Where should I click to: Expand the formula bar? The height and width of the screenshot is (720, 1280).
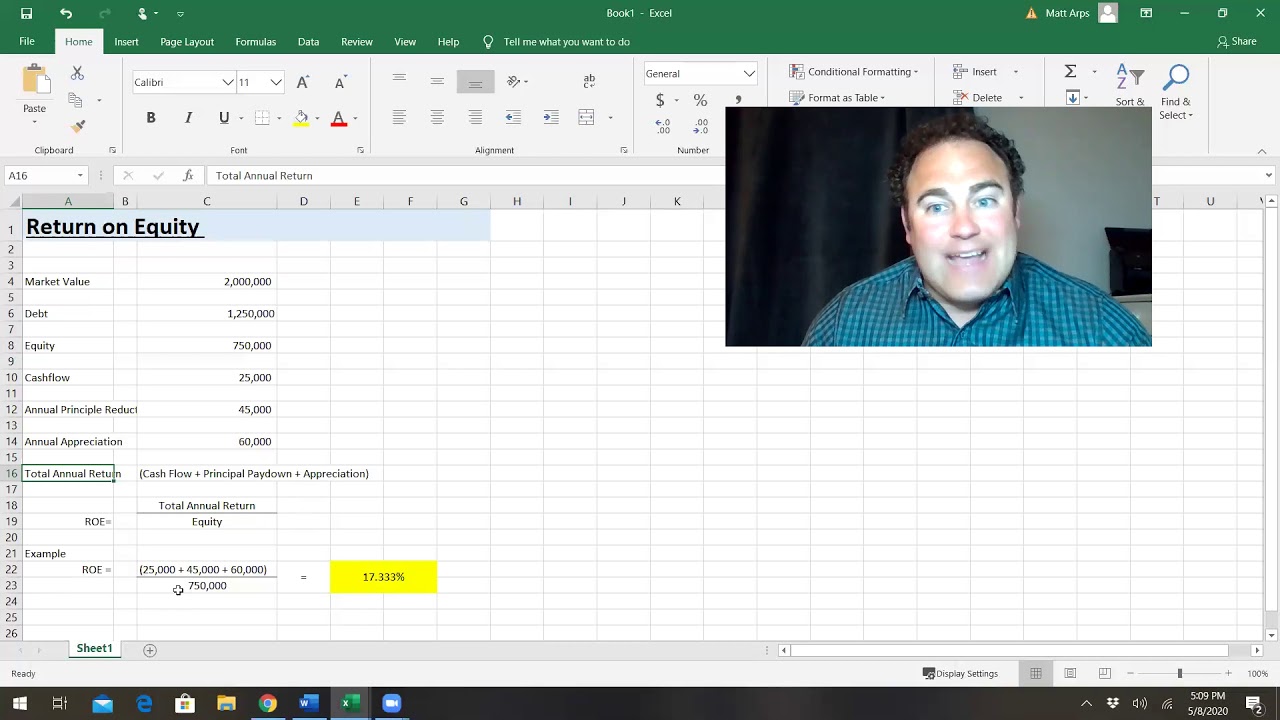tap(1268, 175)
